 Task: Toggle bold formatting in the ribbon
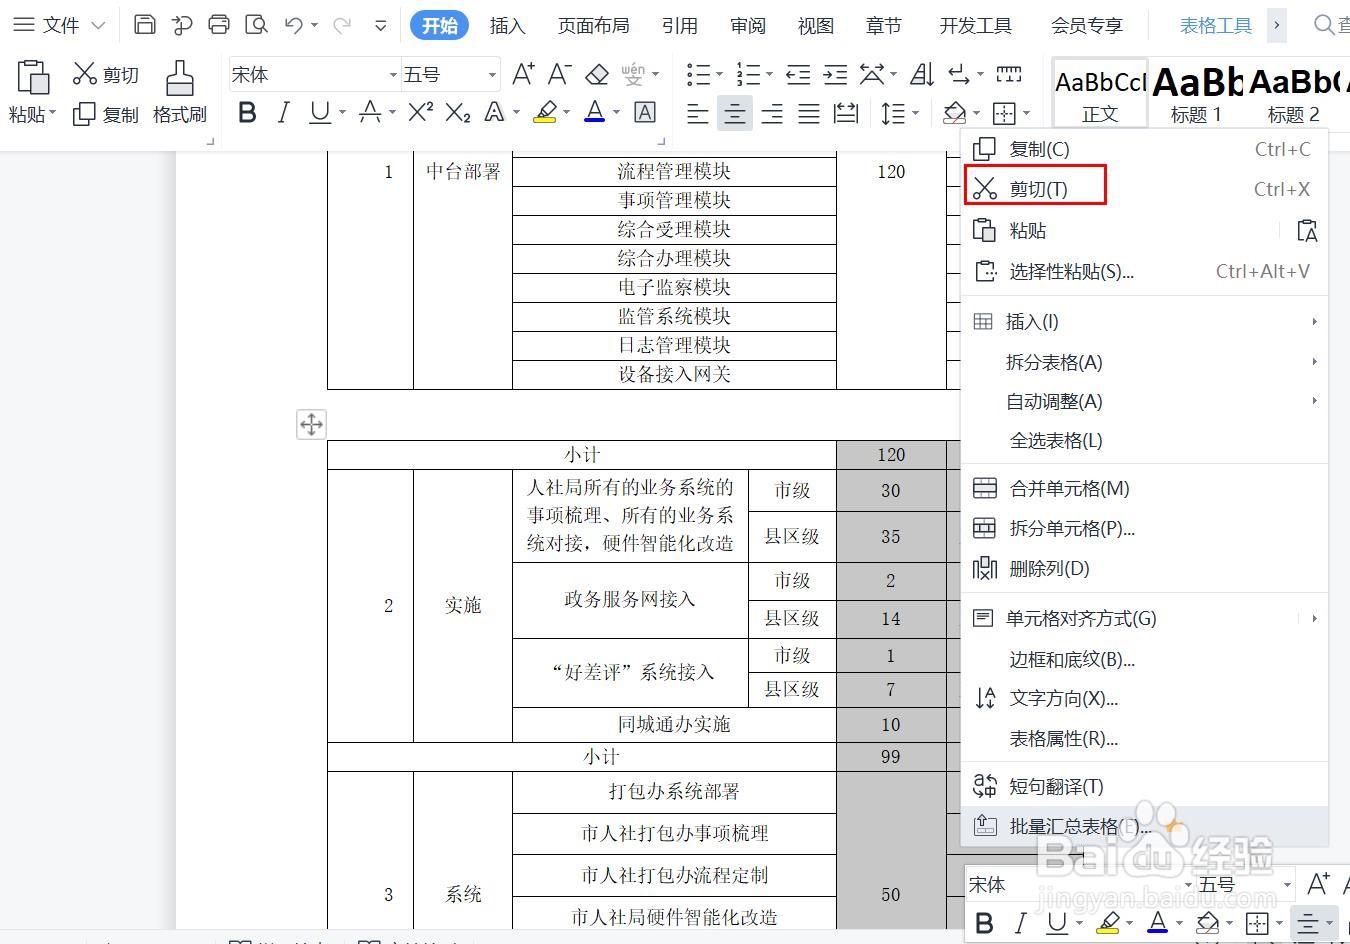246,113
